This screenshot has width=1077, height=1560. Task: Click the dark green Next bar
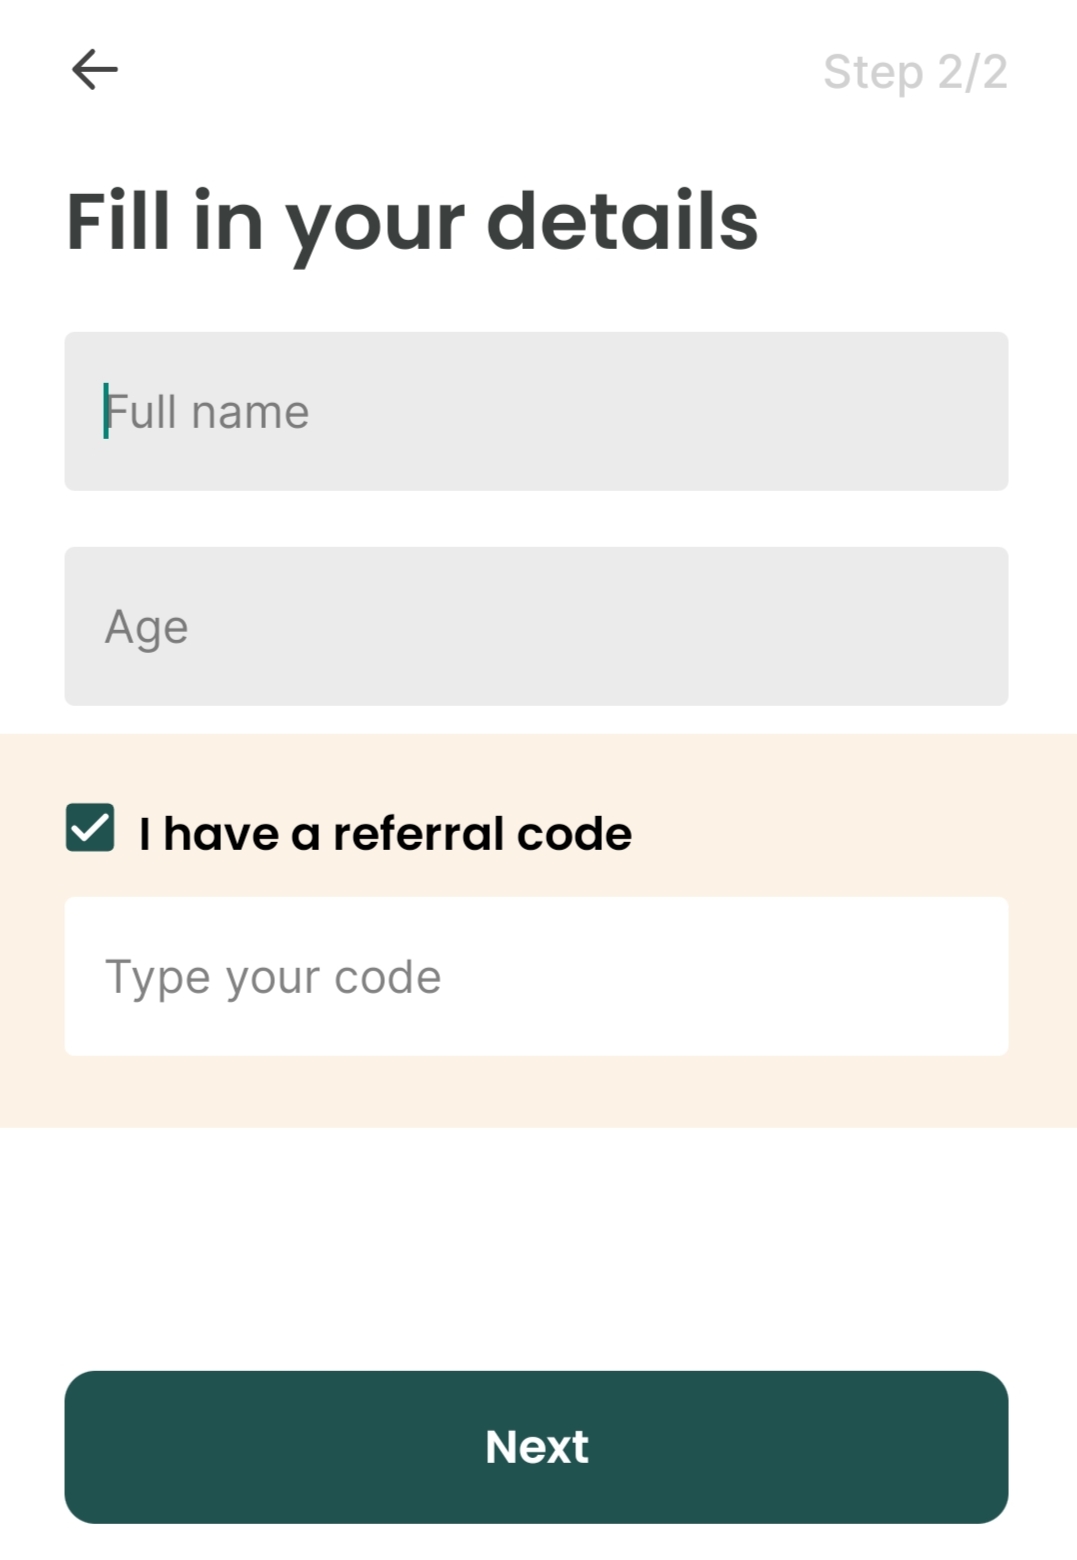(x=536, y=1446)
